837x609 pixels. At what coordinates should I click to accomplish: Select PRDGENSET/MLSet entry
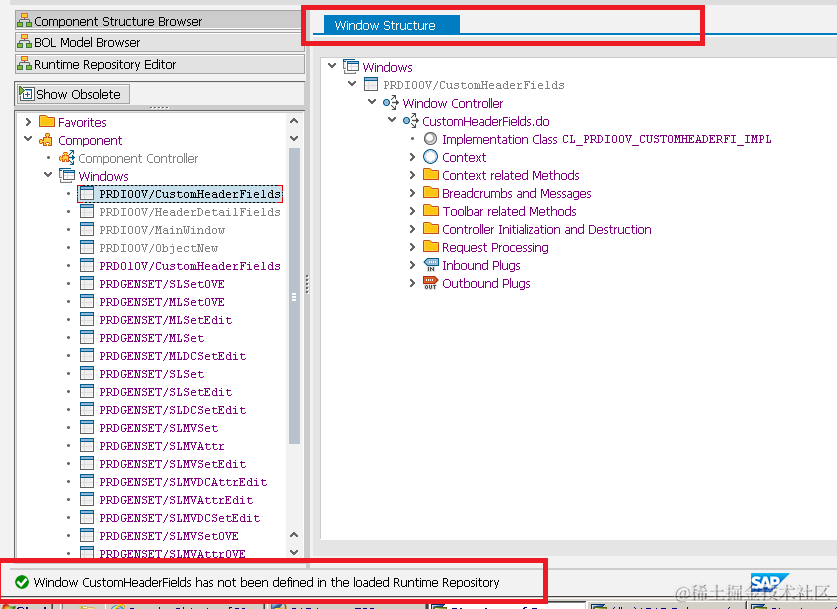coord(152,338)
